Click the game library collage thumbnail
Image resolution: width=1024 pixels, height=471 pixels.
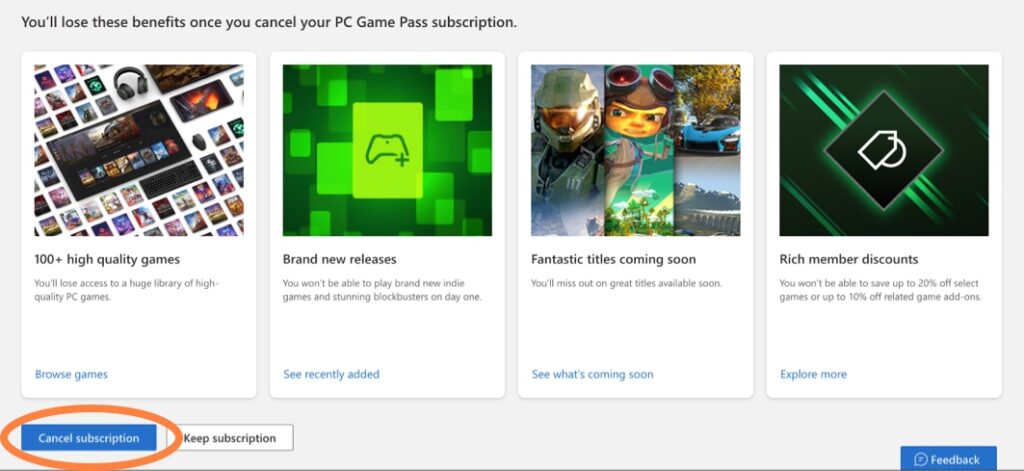point(139,150)
